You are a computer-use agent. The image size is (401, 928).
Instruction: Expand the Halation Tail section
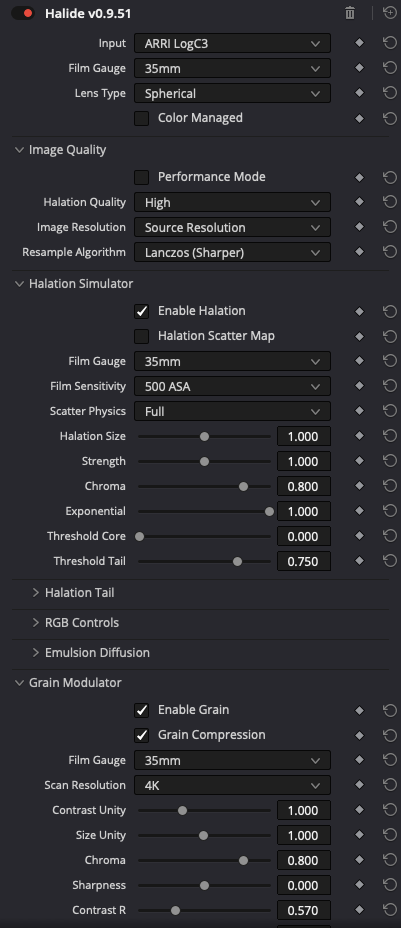point(35,592)
